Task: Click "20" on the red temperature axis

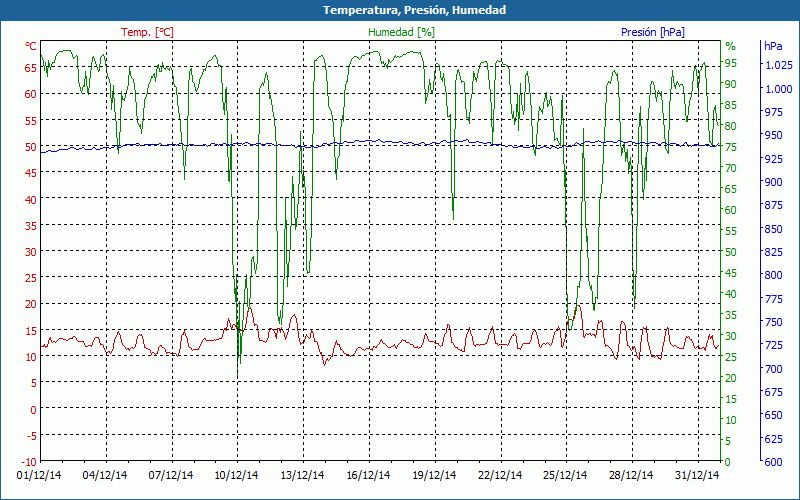Action: 31,304
